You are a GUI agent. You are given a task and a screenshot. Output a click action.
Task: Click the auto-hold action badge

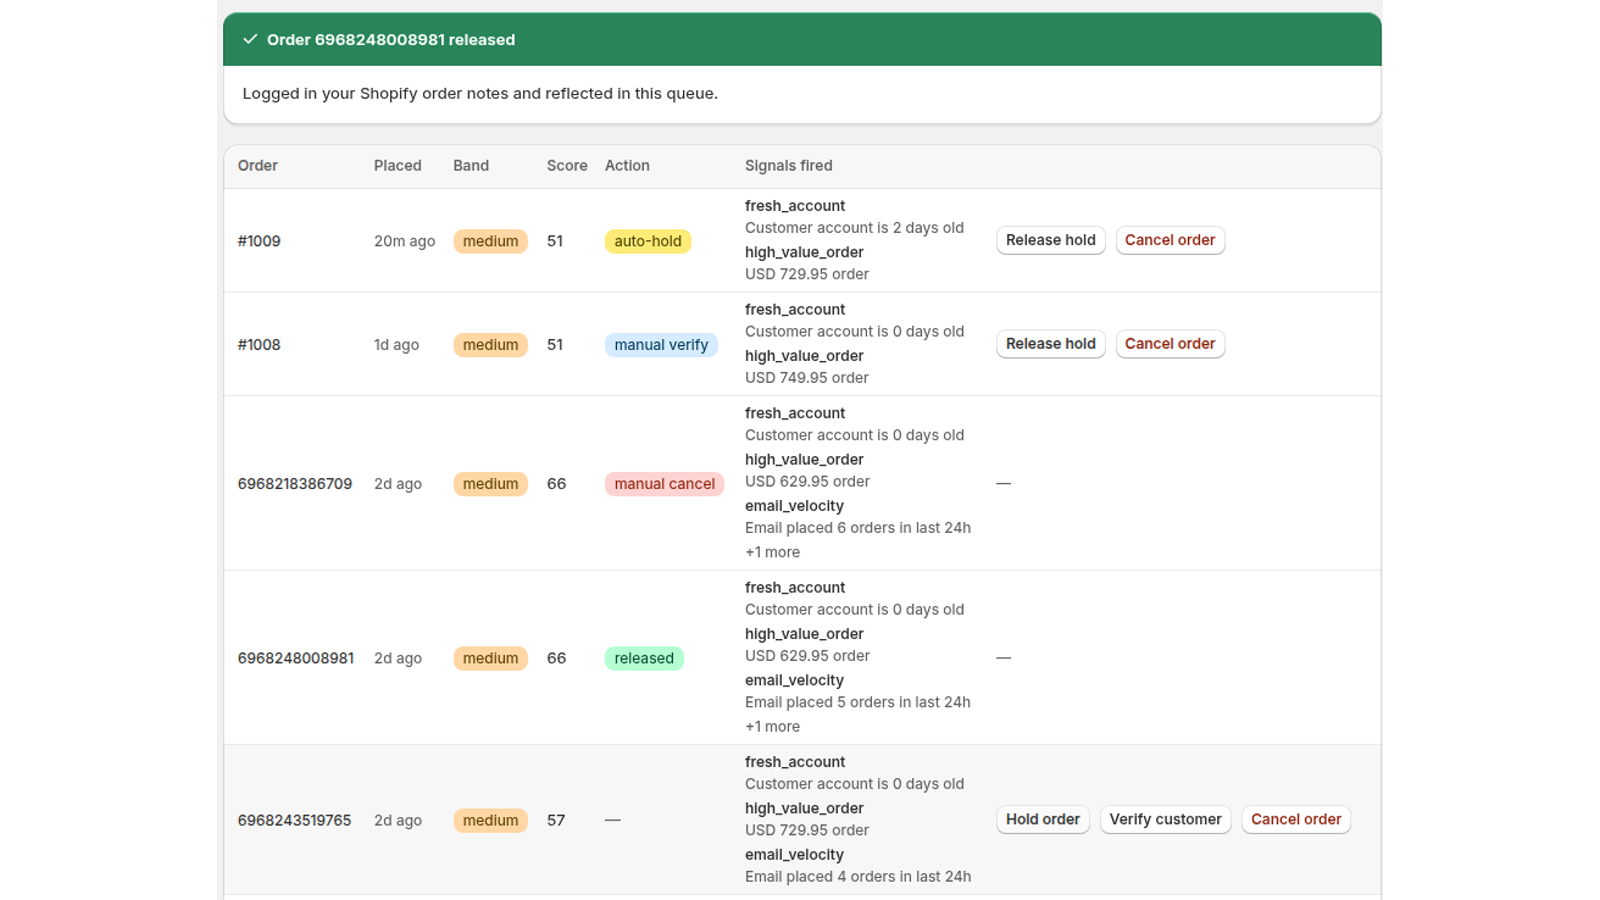pyautogui.click(x=648, y=241)
